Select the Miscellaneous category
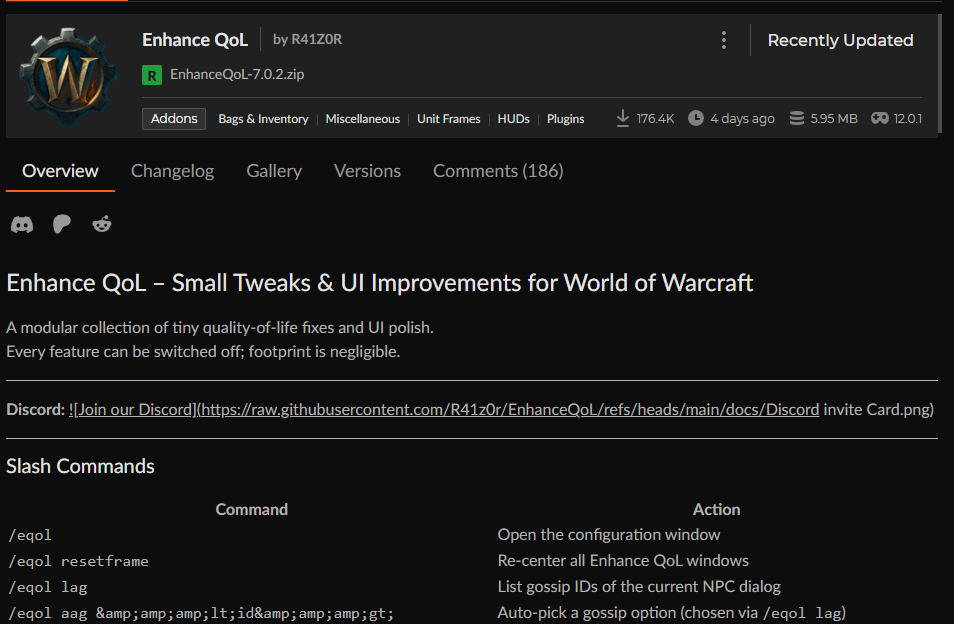This screenshot has width=954, height=624. coord(363,119)
